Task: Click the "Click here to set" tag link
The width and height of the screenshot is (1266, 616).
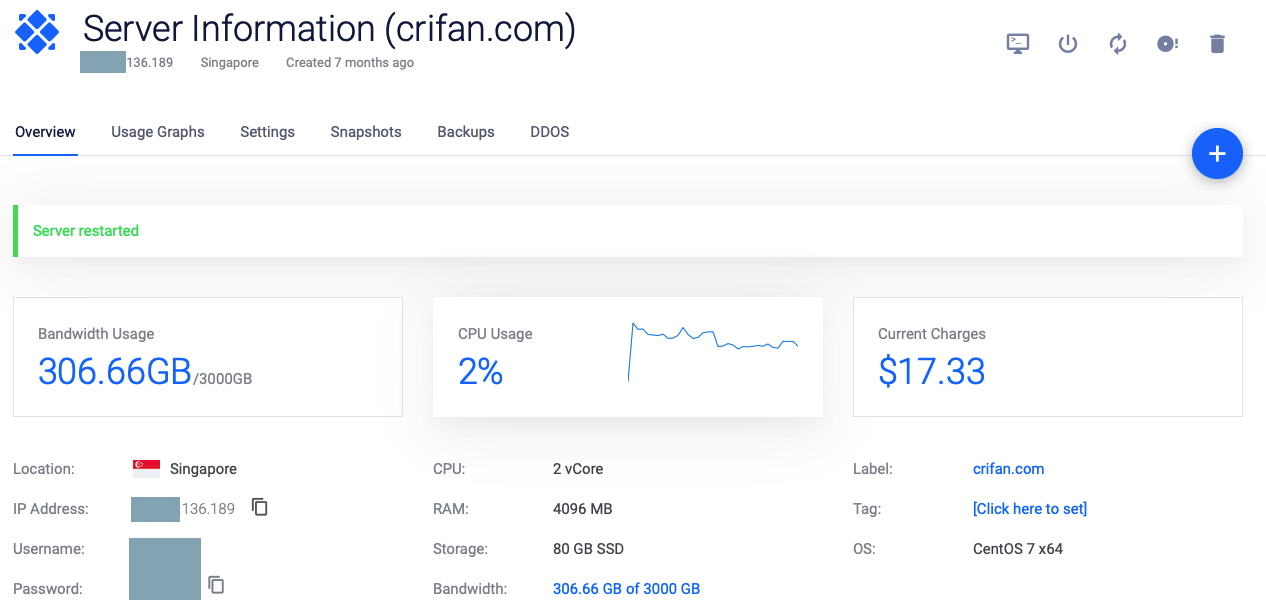Action: pyautogui.click(x=1029, y=509)
